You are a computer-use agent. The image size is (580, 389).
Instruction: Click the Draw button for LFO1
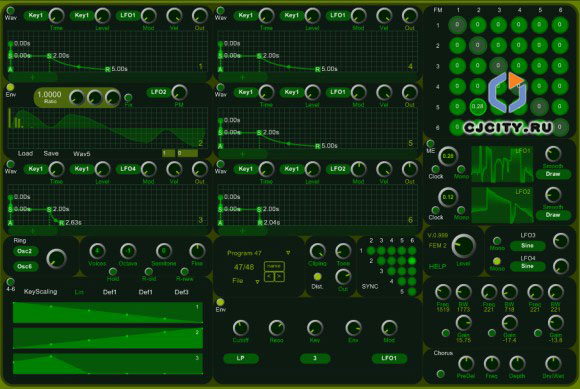(x=553, y=174)
